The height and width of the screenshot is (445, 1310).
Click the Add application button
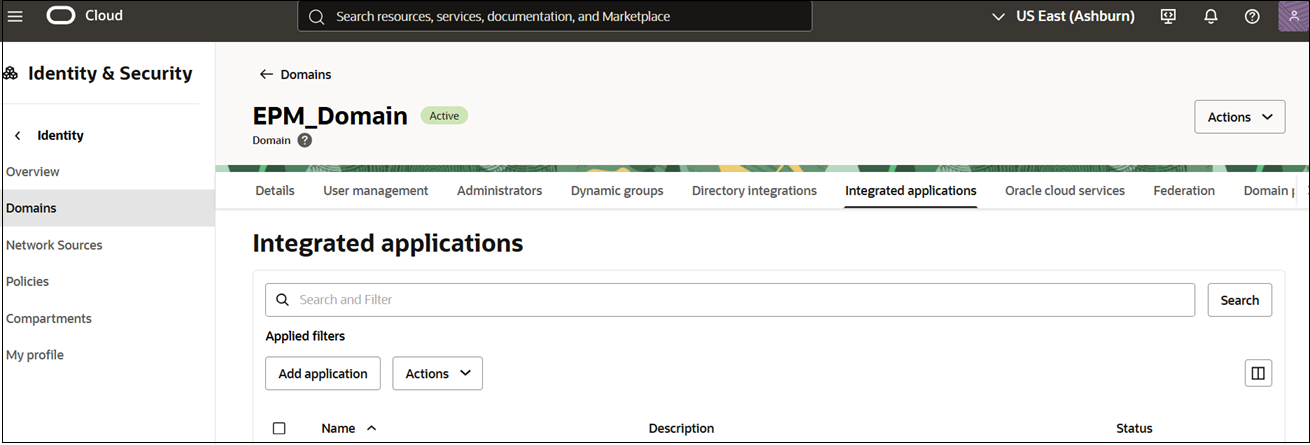tap(323, 373)
